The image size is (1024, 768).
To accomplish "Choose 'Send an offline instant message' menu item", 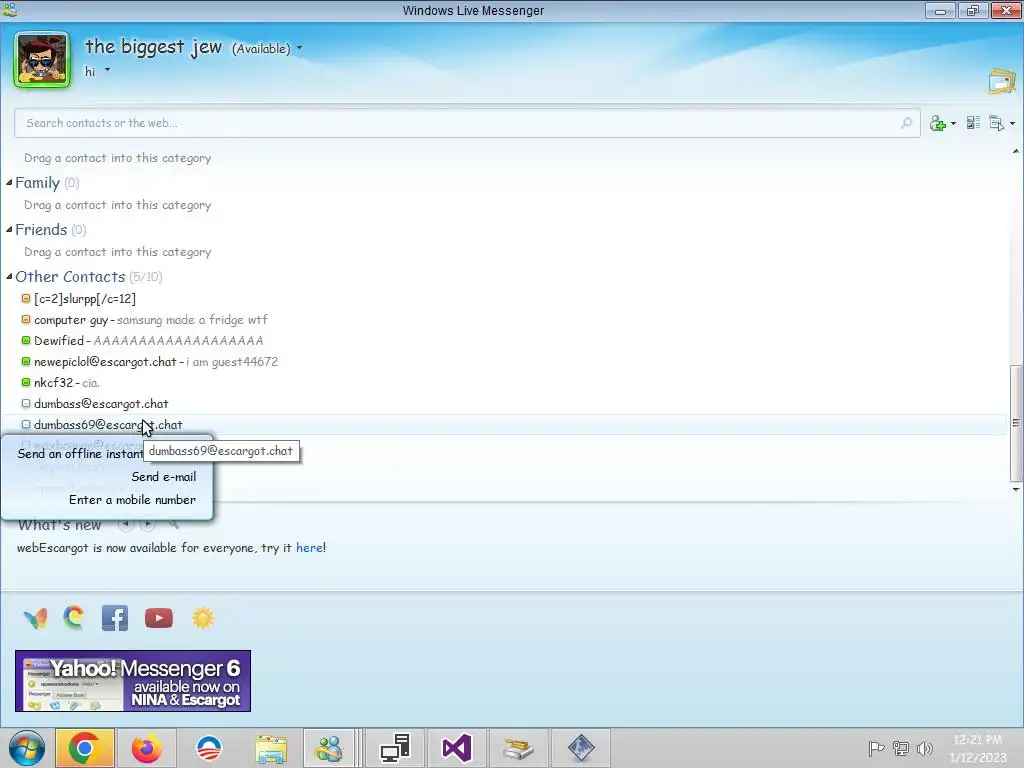I will [80, 453].
